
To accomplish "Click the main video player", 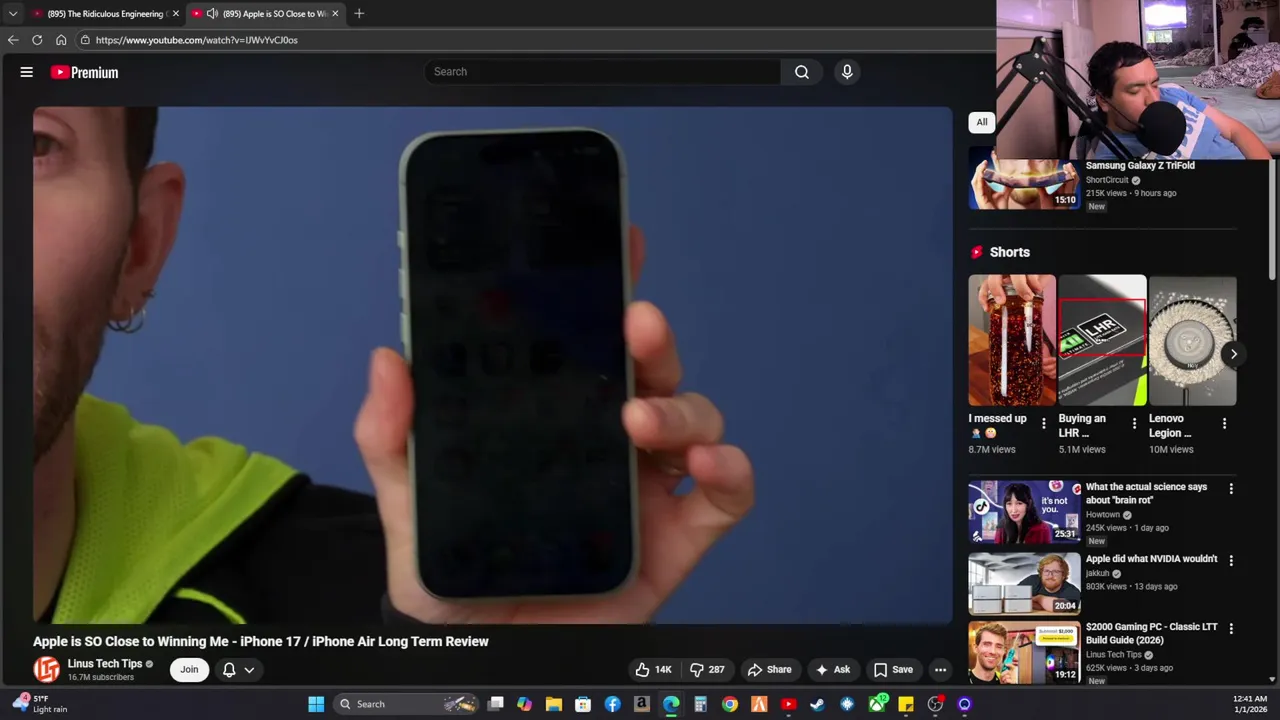I will pyautogui.click(x=492, y=365).
